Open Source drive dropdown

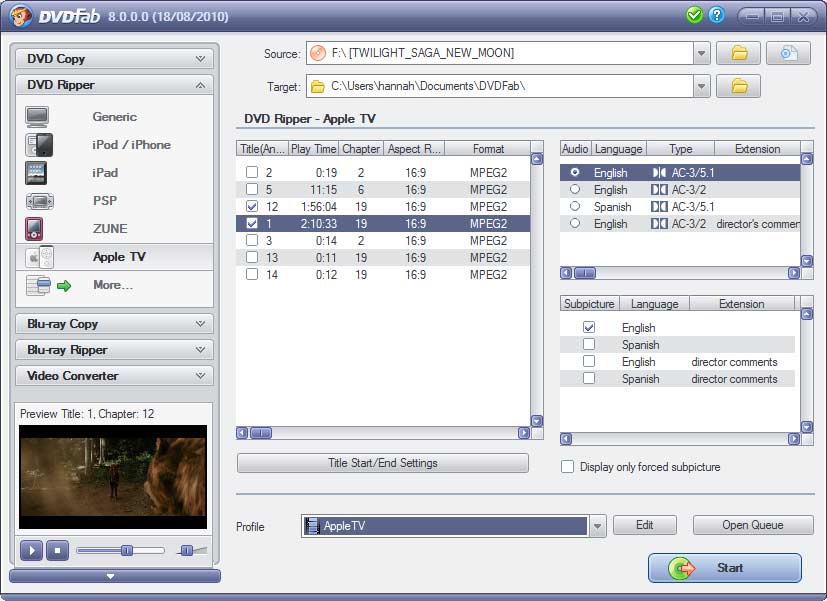tap(701, 53)
